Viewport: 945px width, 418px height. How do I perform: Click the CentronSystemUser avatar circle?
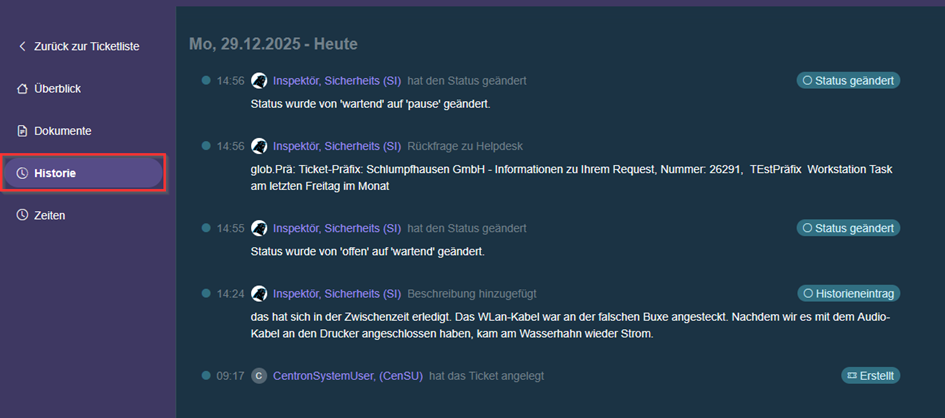pos(259,376)
